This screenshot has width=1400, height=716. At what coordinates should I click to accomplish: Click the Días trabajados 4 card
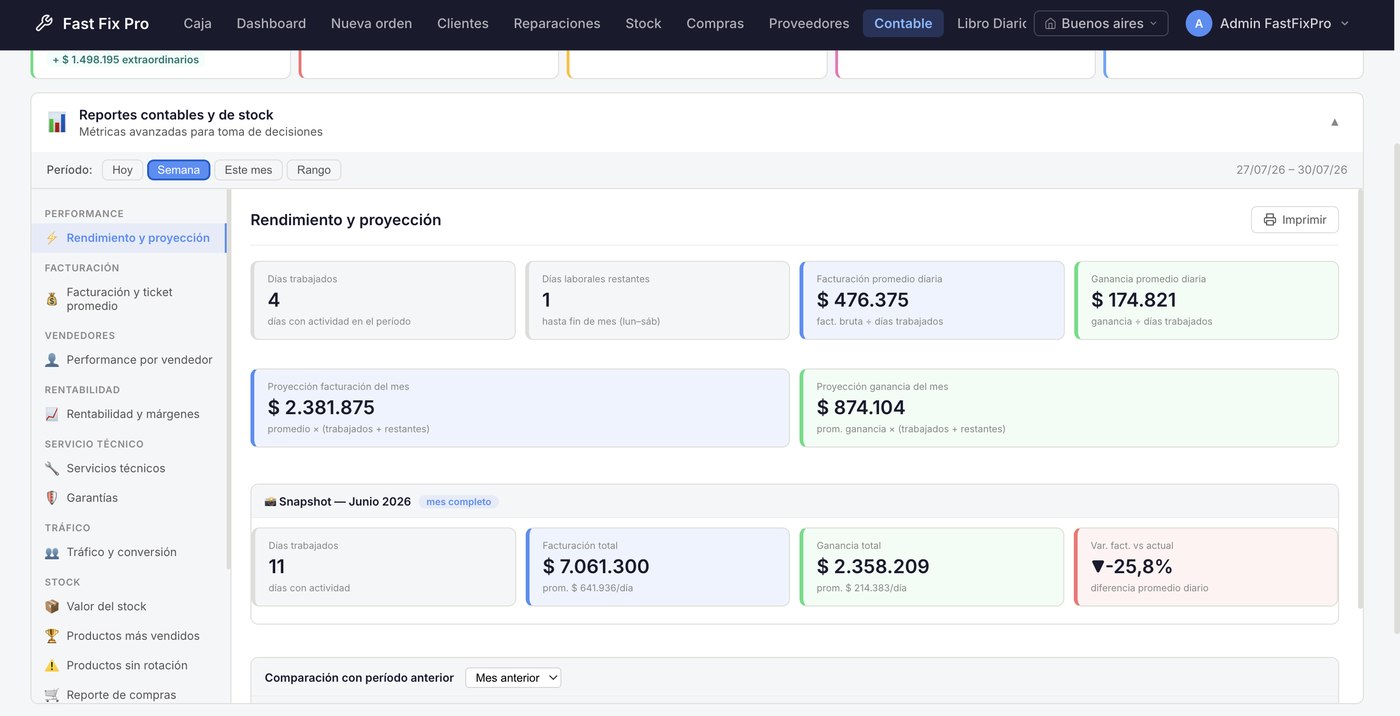coord(383,300)
